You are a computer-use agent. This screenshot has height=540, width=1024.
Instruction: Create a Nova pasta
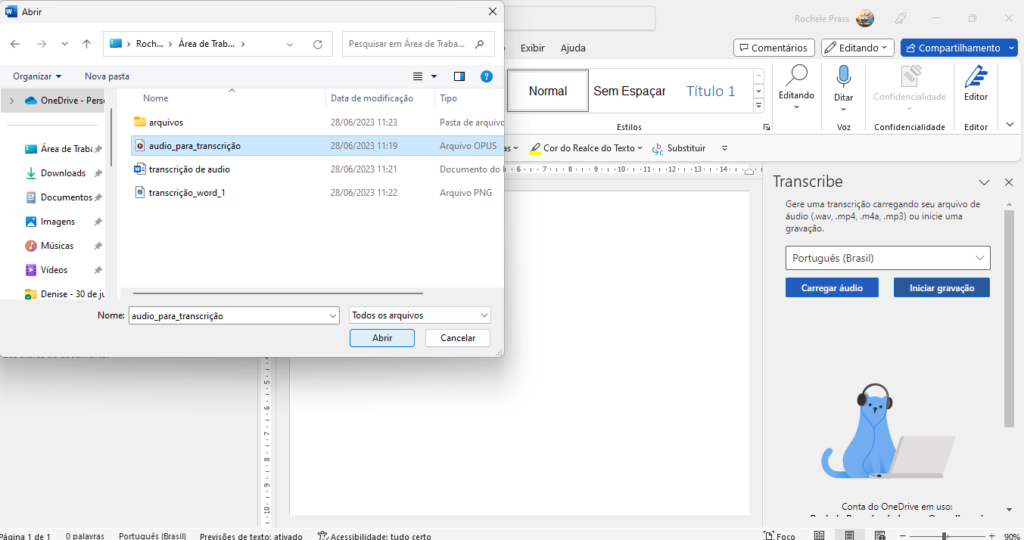tap(107, 76)
